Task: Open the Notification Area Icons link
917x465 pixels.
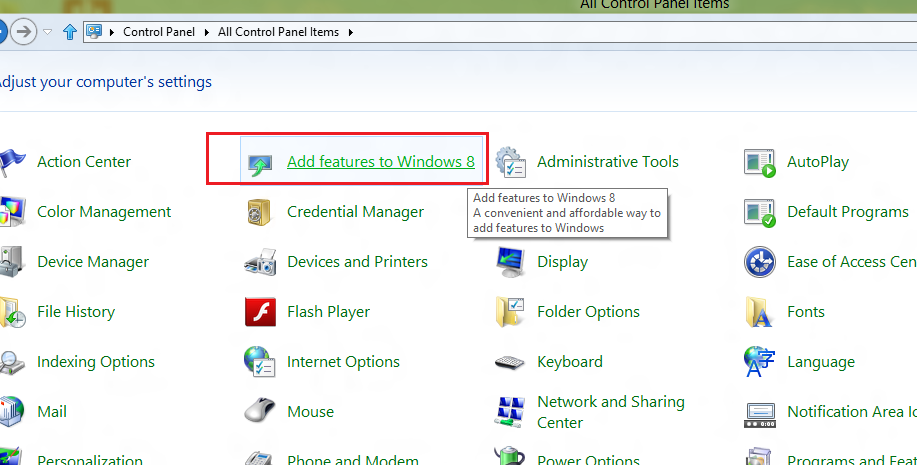Action: pyautogui.click(x=852, y=412)
